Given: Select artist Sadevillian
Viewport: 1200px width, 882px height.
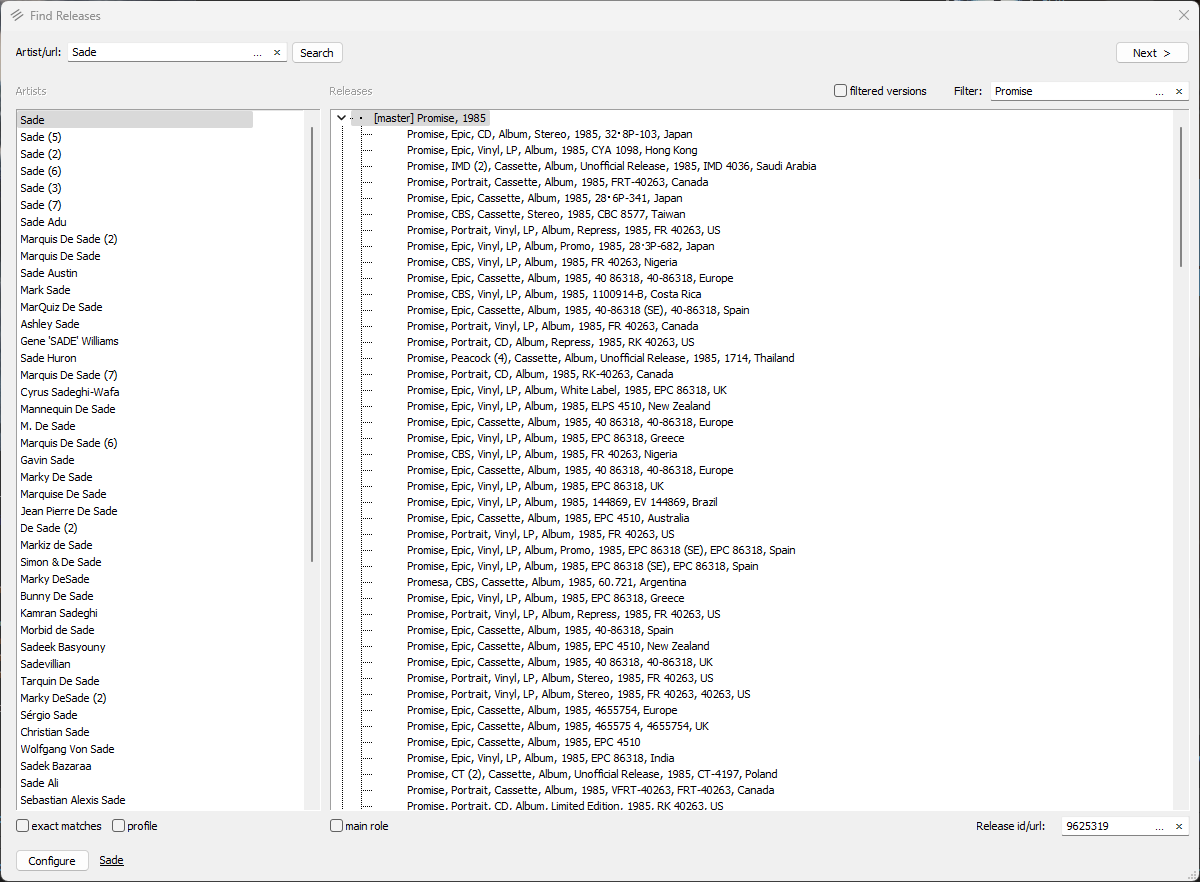Looking at the screenshot, I should (x=45, y=664).
